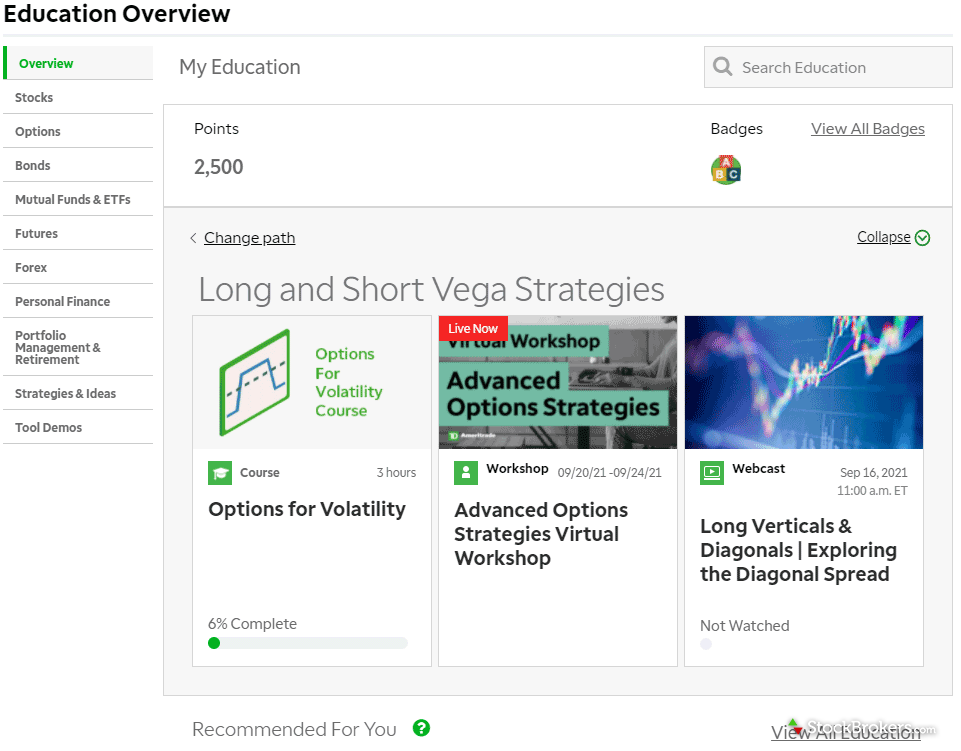This screenshot has height=751, width=961.
Task: Click the Options for Volatility progress bar
Action: [308, 643]
